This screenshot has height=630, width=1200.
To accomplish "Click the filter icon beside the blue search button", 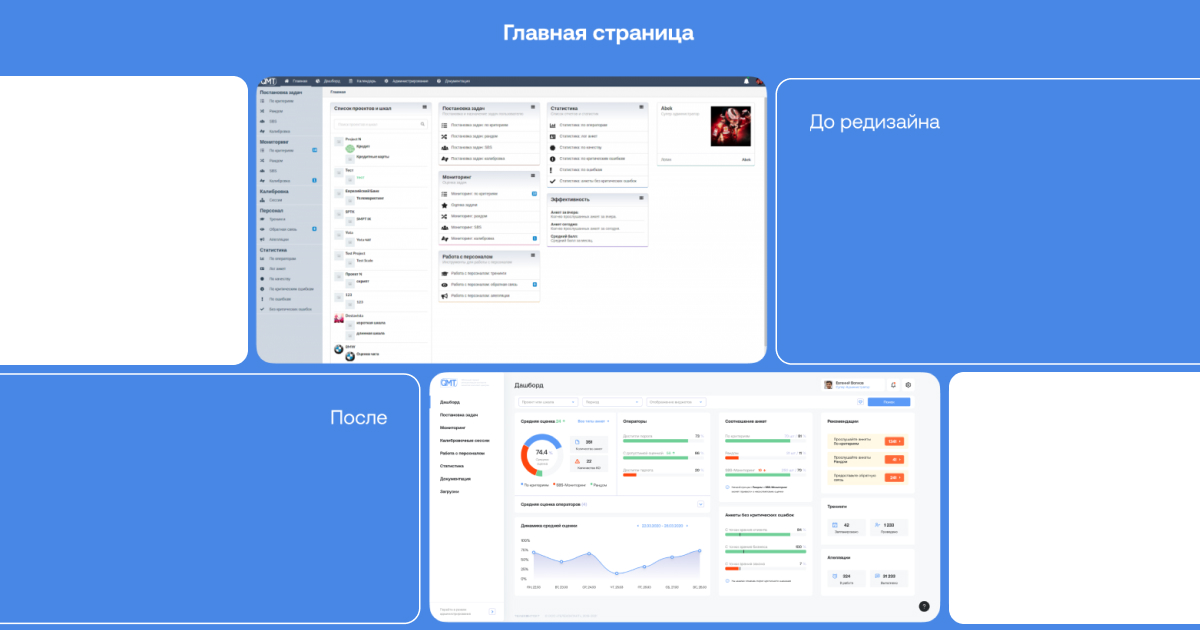I will click(860, 402).
